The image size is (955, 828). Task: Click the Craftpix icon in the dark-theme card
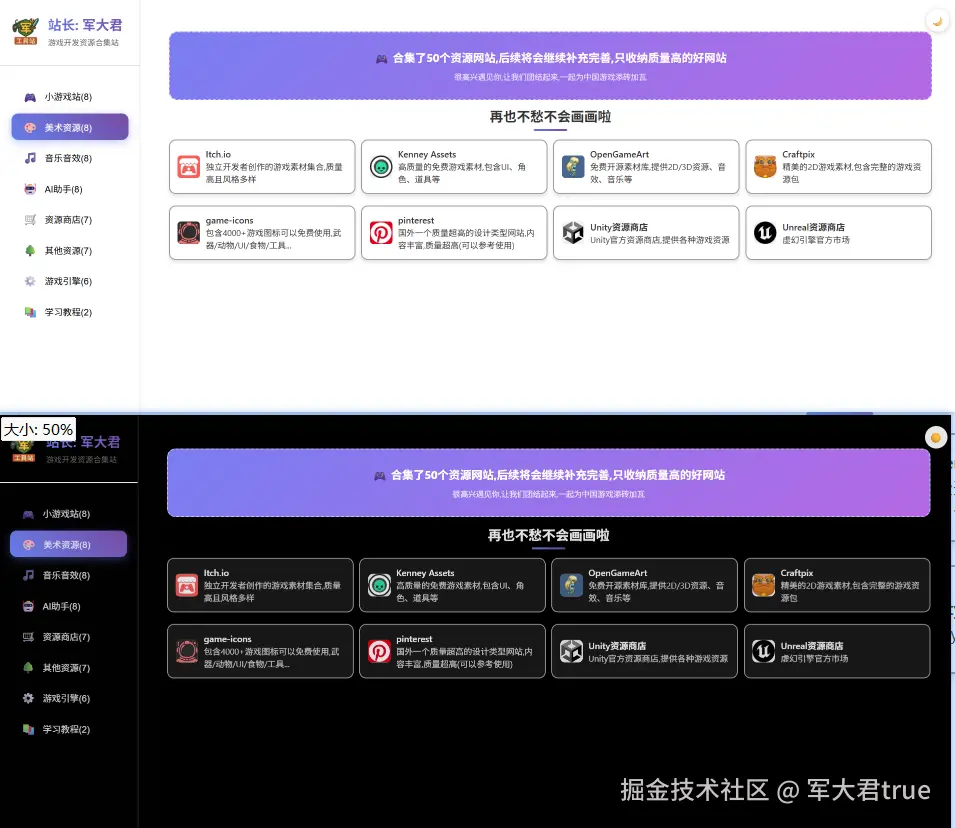tap(763, 585)
